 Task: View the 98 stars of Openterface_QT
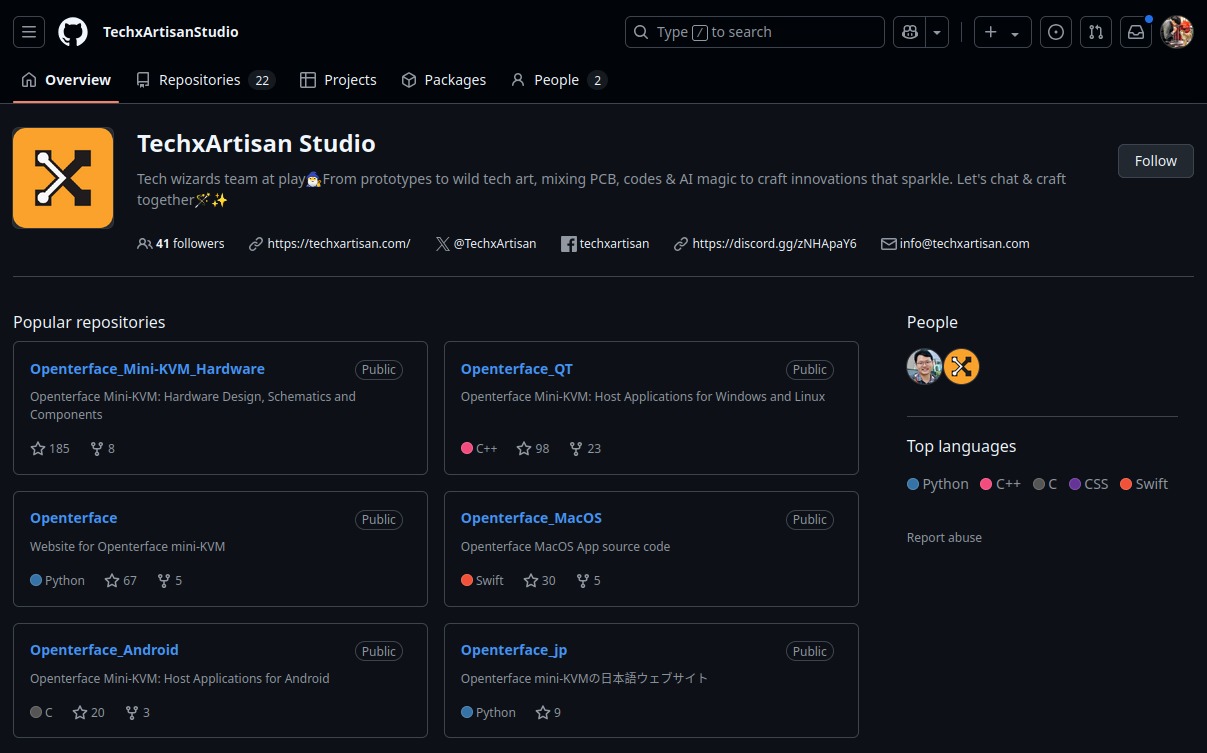coord(533,449)
